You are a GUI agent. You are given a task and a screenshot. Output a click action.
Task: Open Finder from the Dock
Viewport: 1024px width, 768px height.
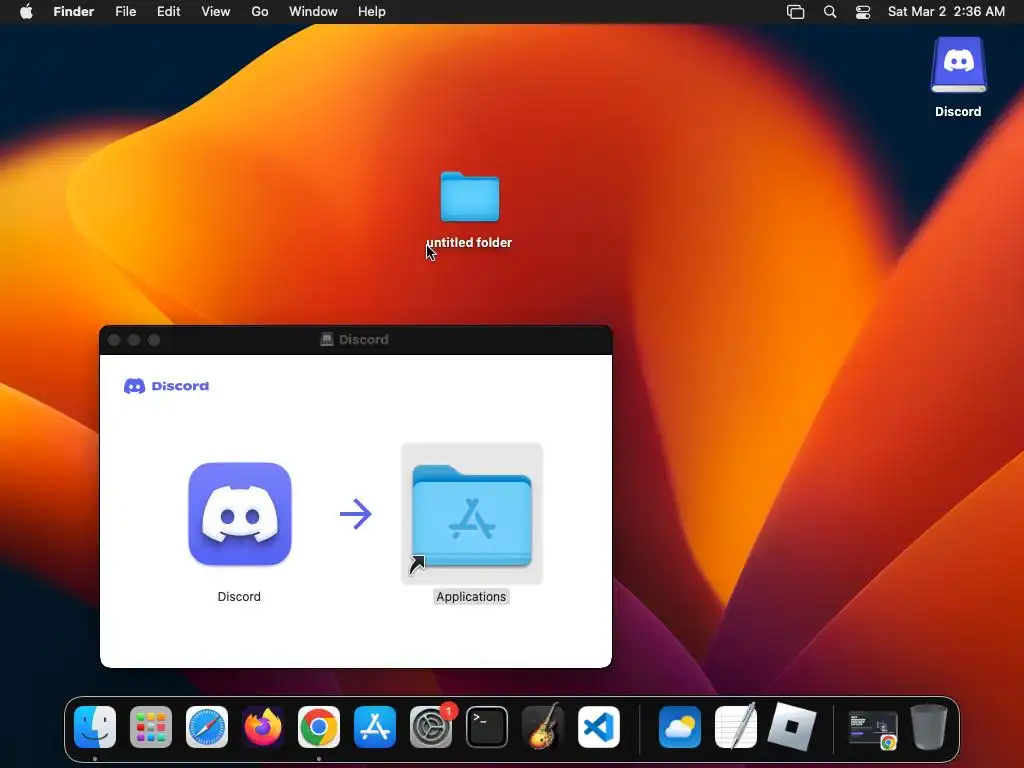95,727
